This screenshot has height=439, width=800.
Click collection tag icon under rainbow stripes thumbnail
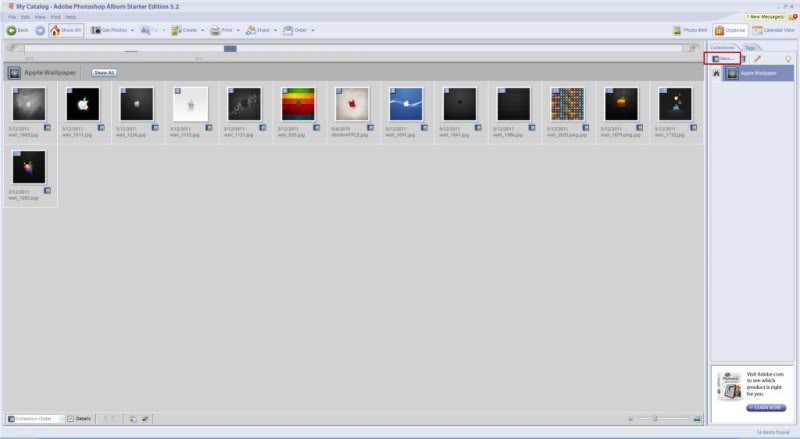point(316,128)
